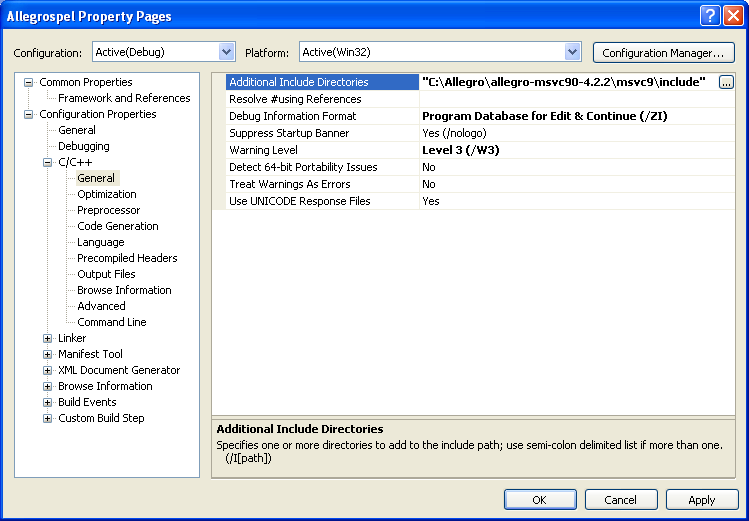Image resolution: width=749 pixels, height=521 pixels.
Task: Select the XML Document Generator label
Action: (x=119, y=370)
